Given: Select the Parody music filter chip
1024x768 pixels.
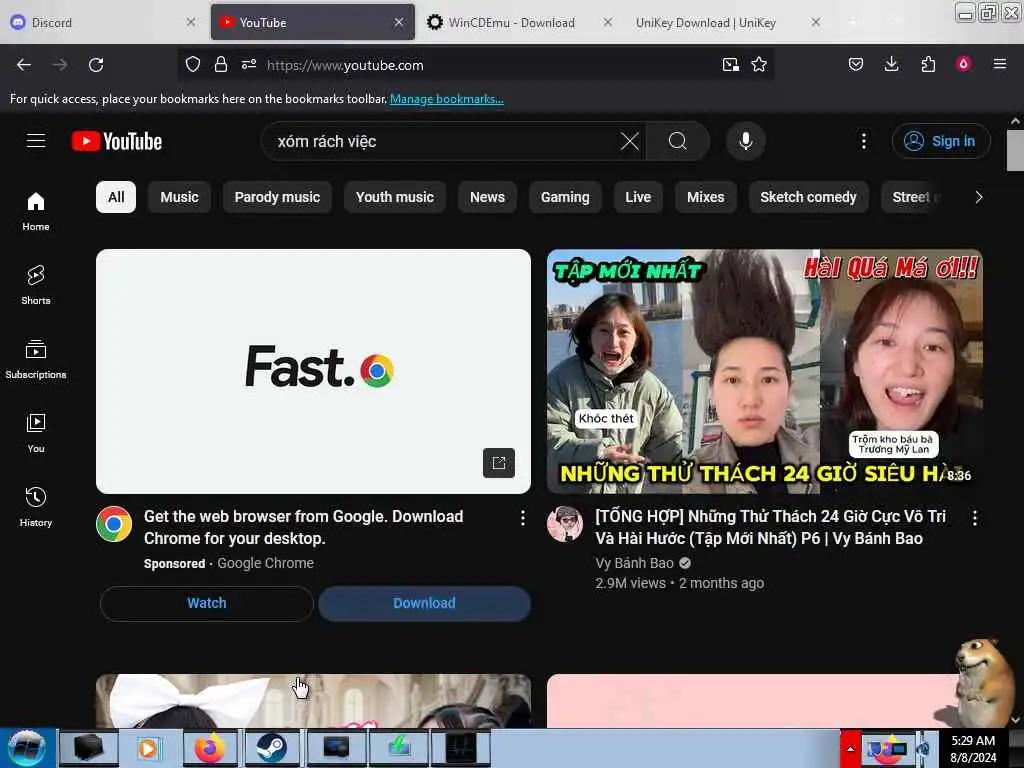Looking at the screenshot, I should coord(278,197).
